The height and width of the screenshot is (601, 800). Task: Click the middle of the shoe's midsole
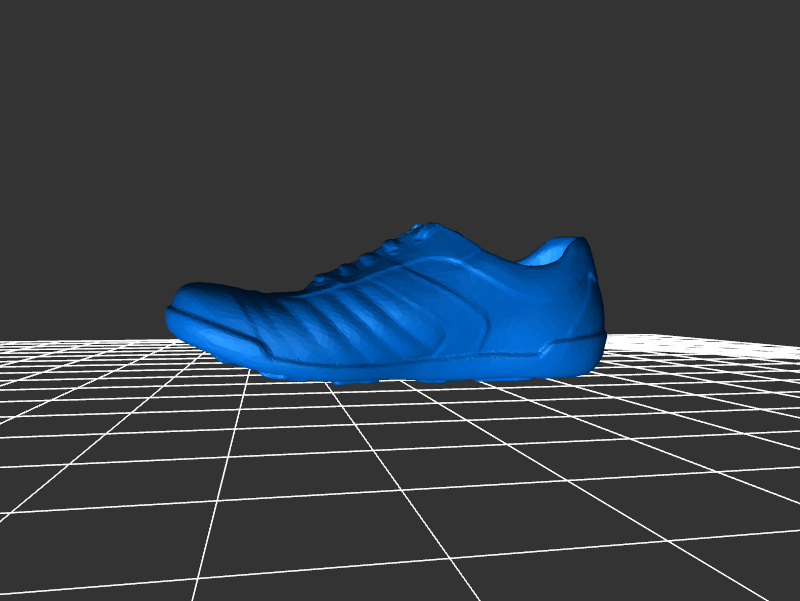point(400,362)
